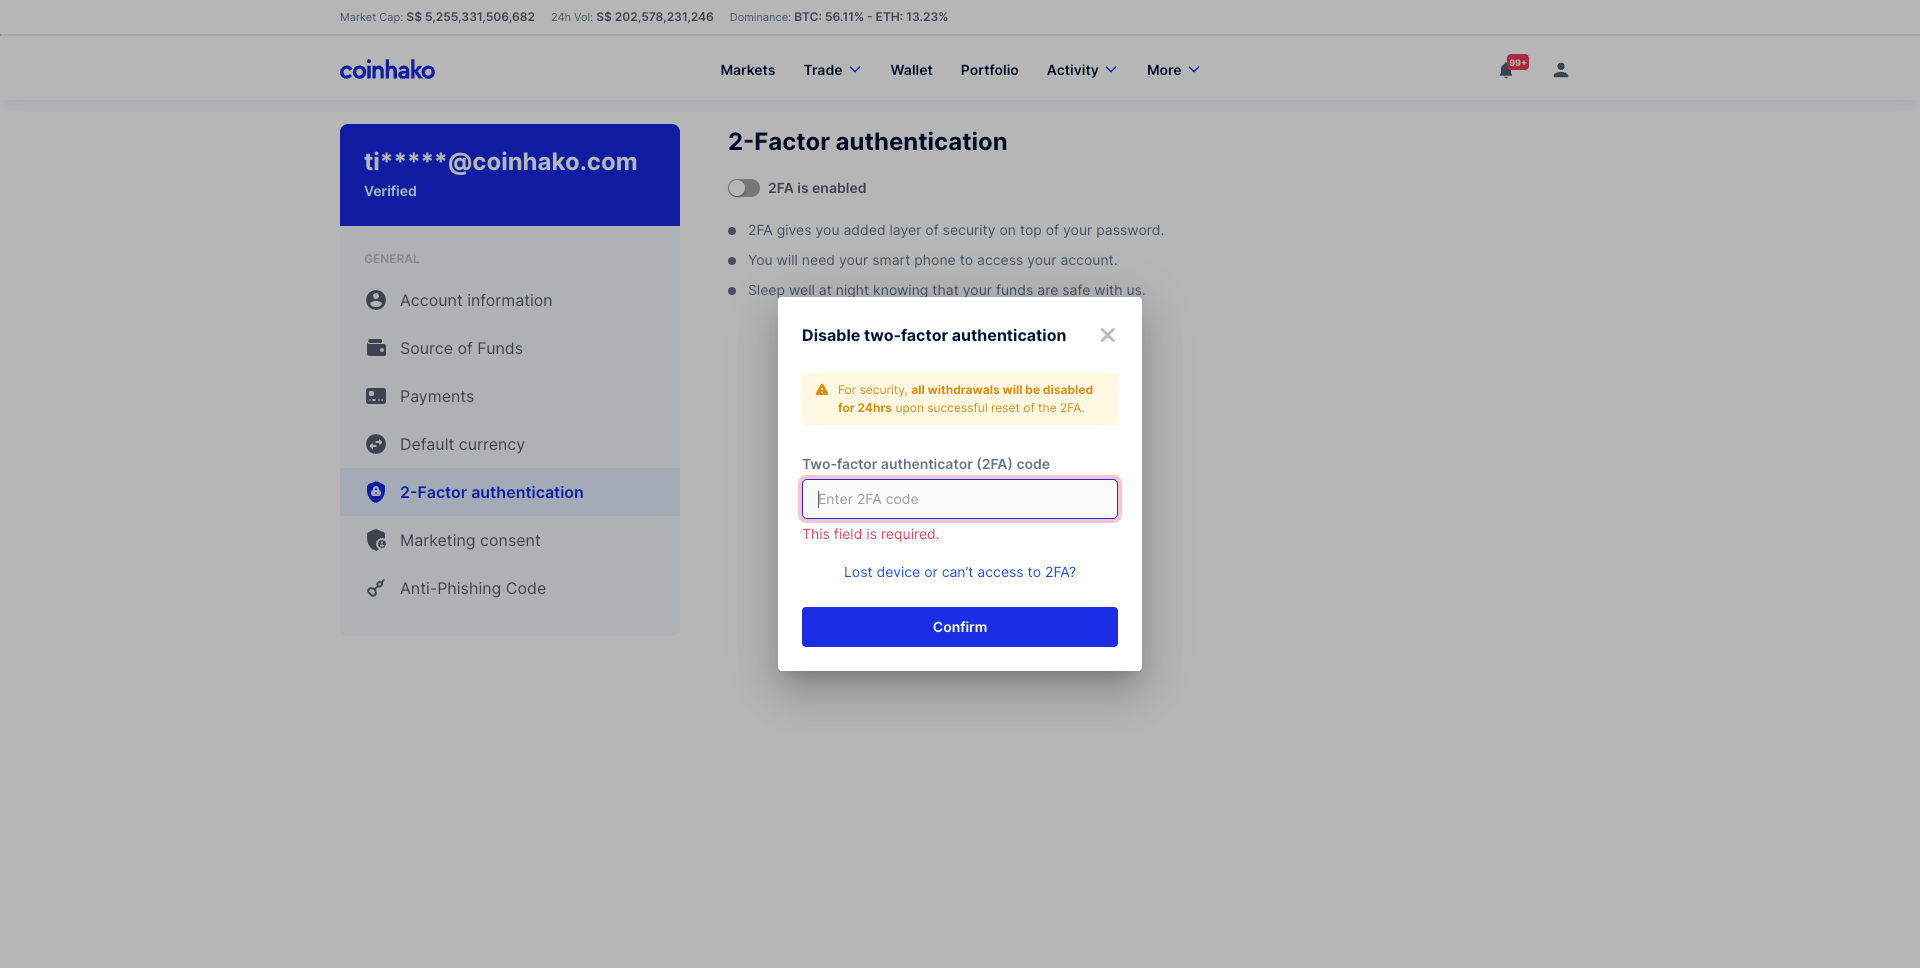Click the 2-Factor authentication shield icon
The width and height of the screenshot is (1920, 968).
(376, 492)
